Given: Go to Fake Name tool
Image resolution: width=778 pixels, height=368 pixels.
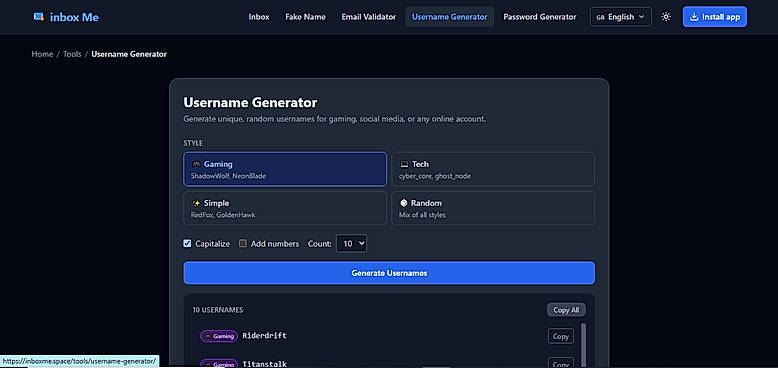Looking at the screenshot, I should pos(306,17).
